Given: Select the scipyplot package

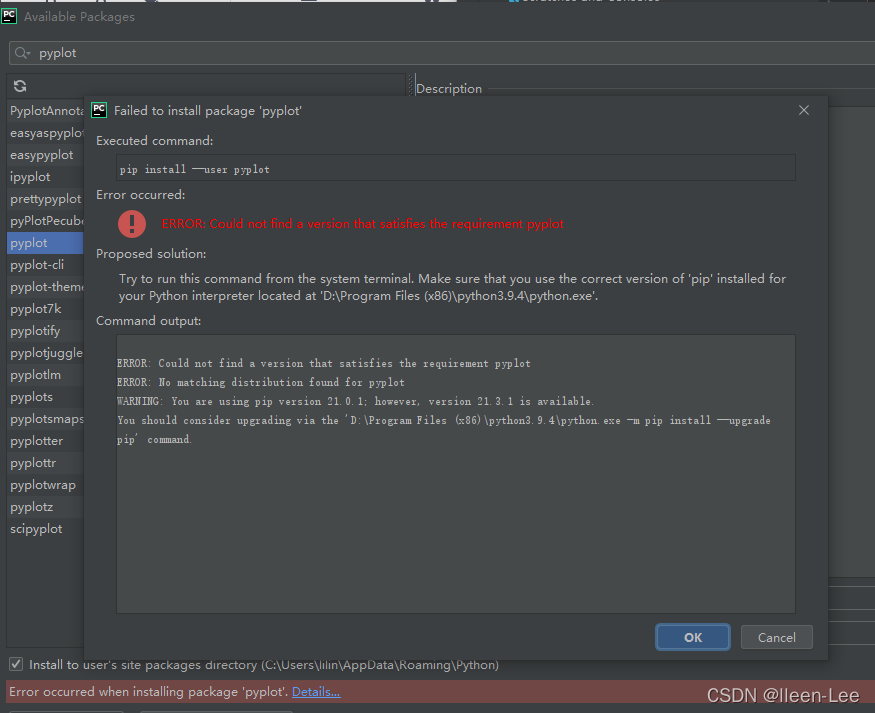Looking at the screenshot, I should point(36,528).
